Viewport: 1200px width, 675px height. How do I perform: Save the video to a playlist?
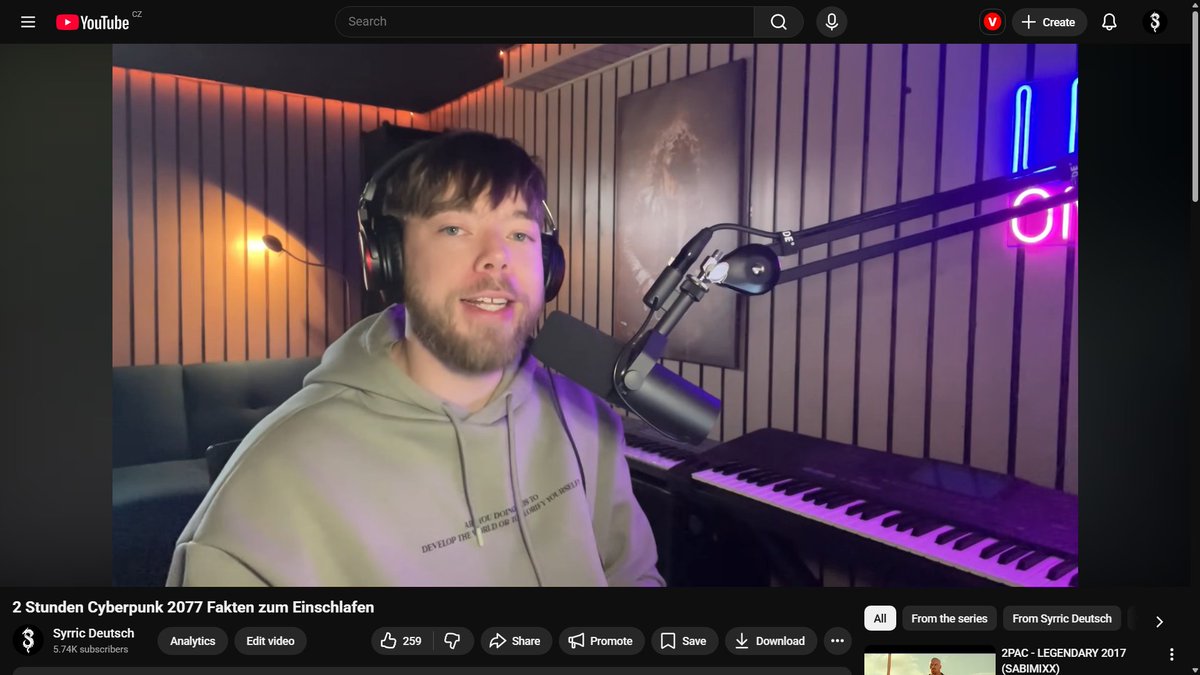click(x=684, y=641)
